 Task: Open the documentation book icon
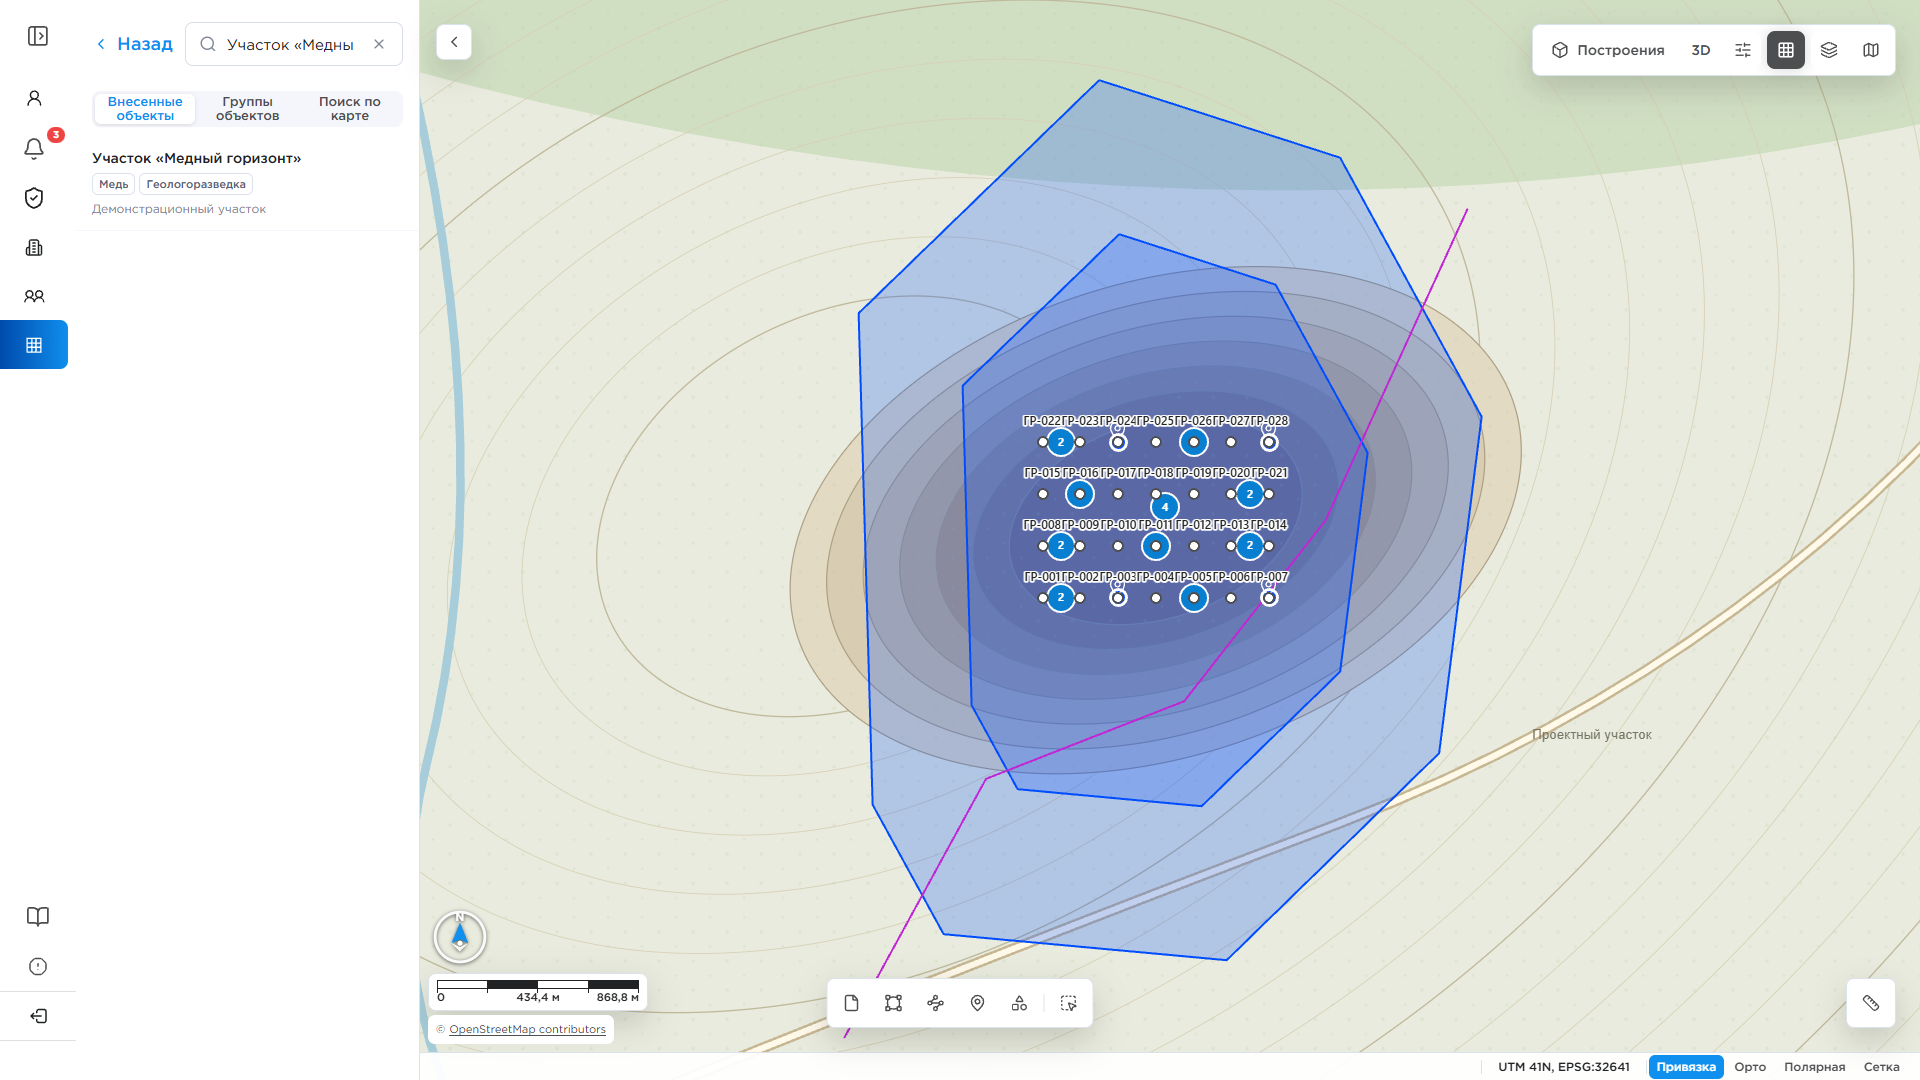[x=38, y=917]
